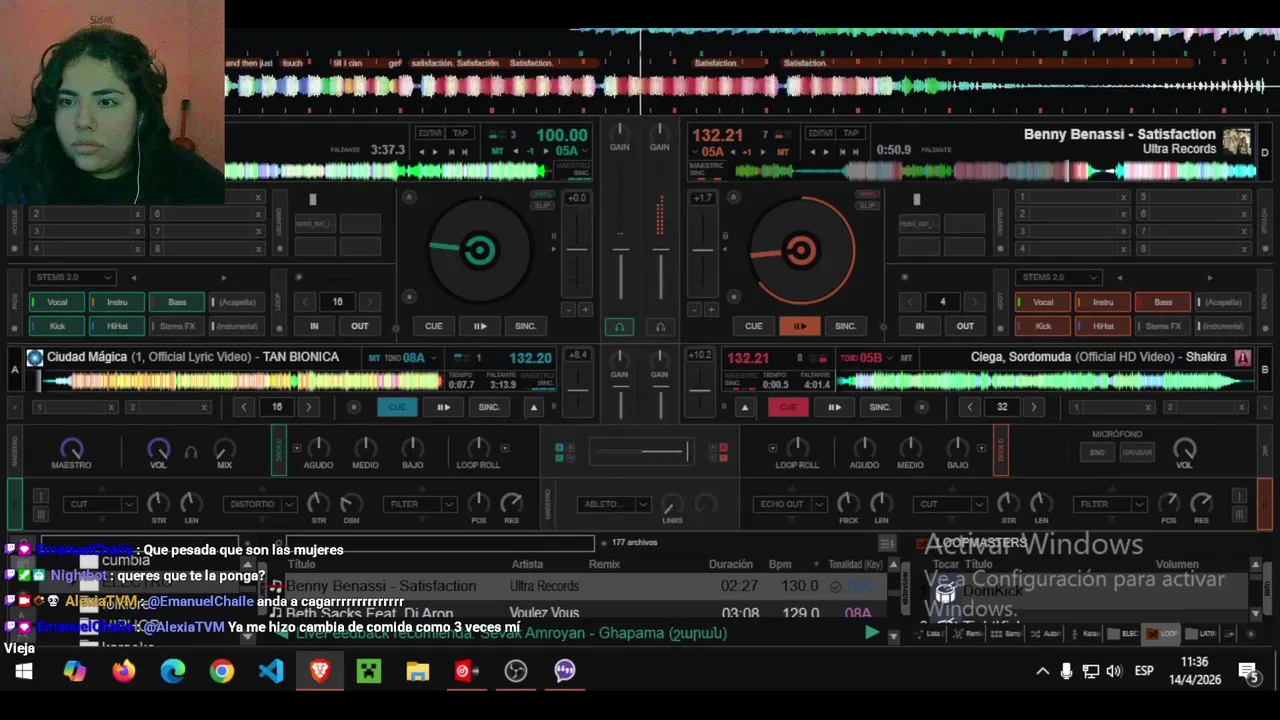Toggle the SLIP mode on the left deck
This screenshot has height=720, width=1280.
[543, 205]
